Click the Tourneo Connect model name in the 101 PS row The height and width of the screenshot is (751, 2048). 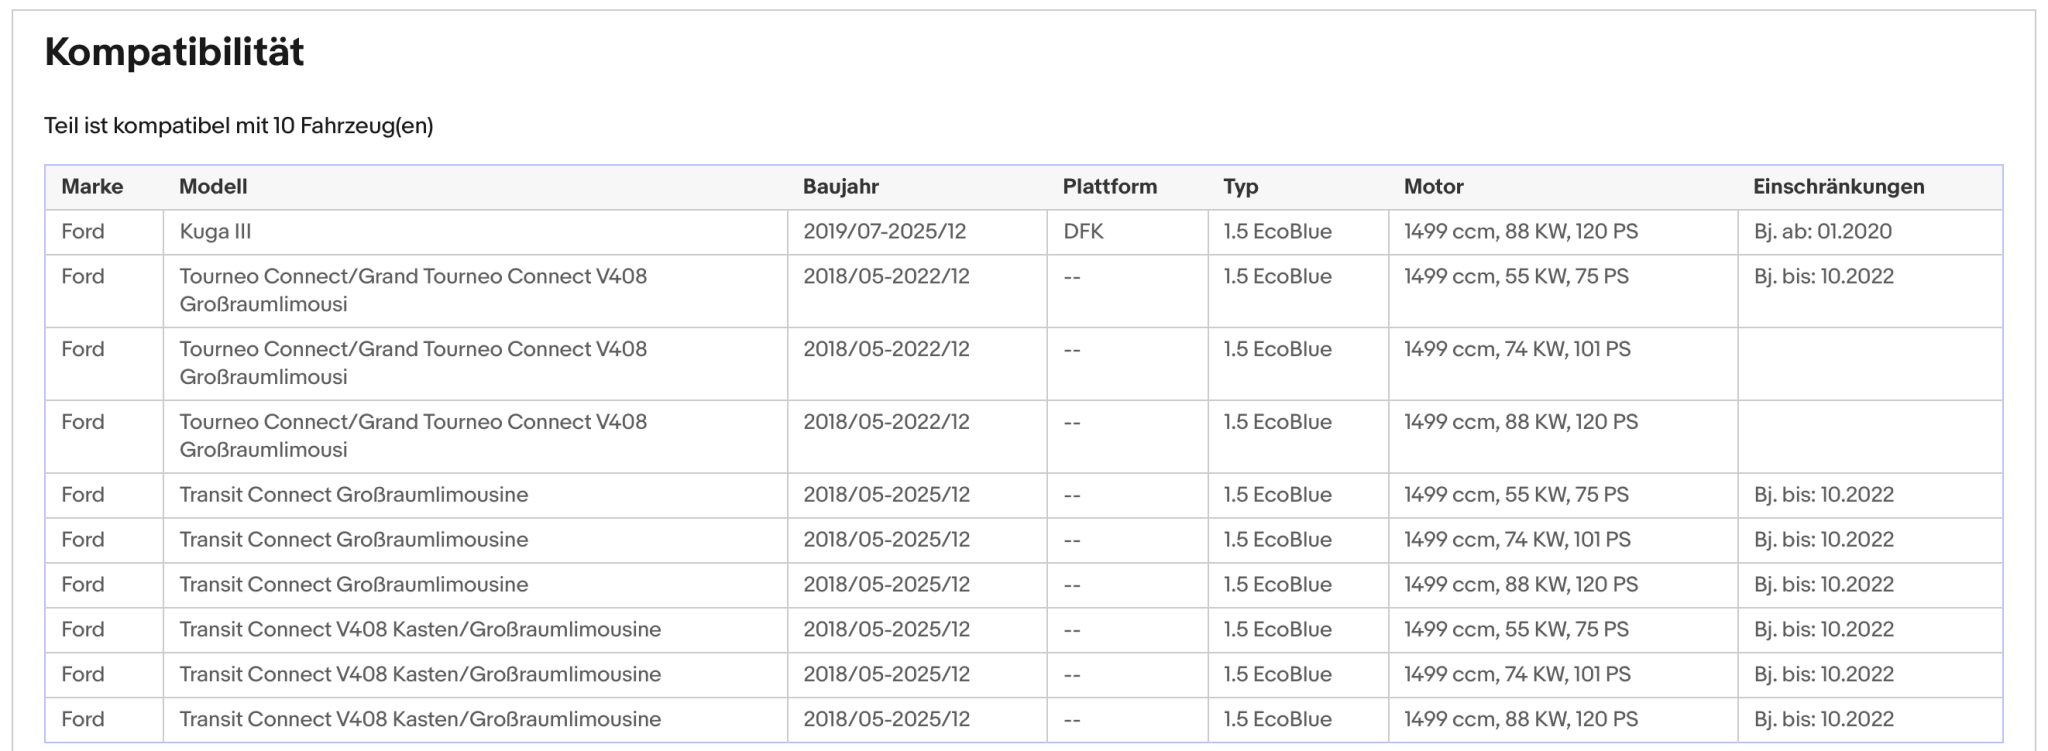[x=413, y=364]
